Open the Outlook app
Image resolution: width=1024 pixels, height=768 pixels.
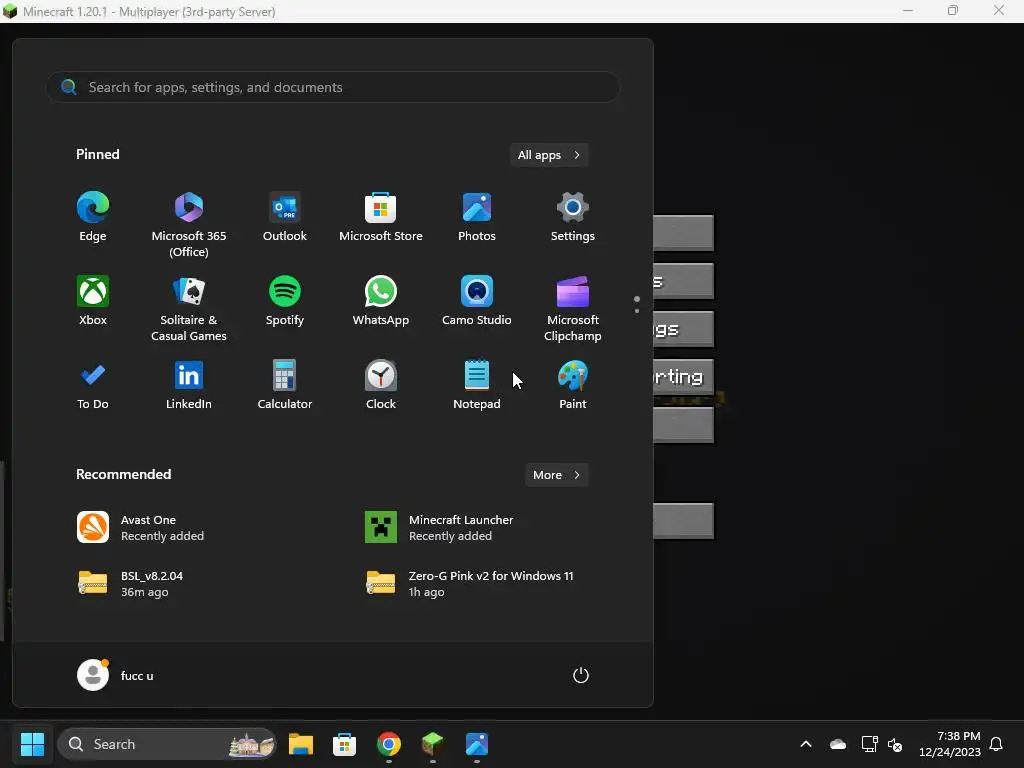[285, 217]
